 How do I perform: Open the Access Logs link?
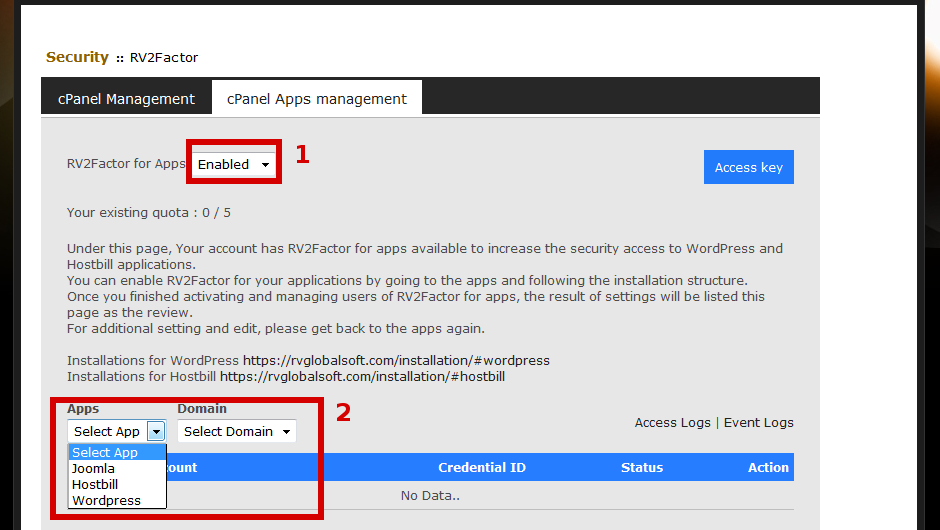tap(672, 423)
